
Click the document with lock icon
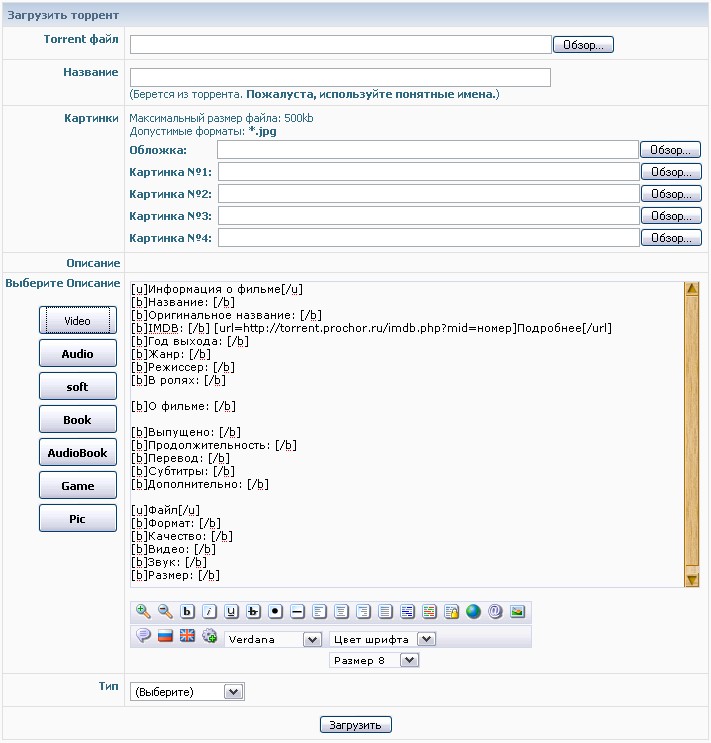[x=451, y=612]
